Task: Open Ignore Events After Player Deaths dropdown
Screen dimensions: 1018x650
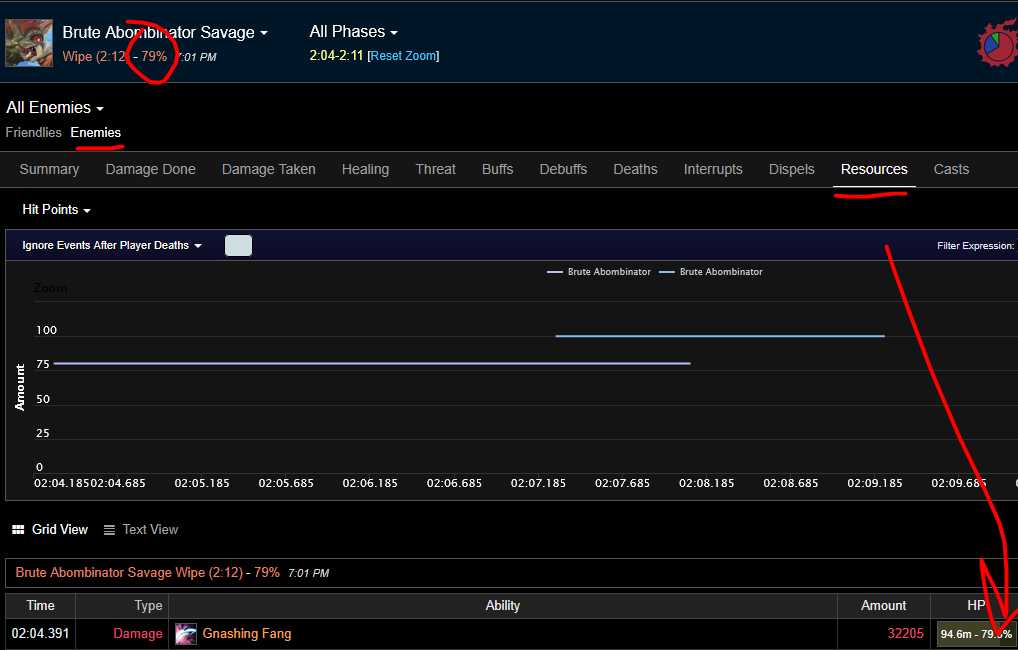Action: click(112, 245)
